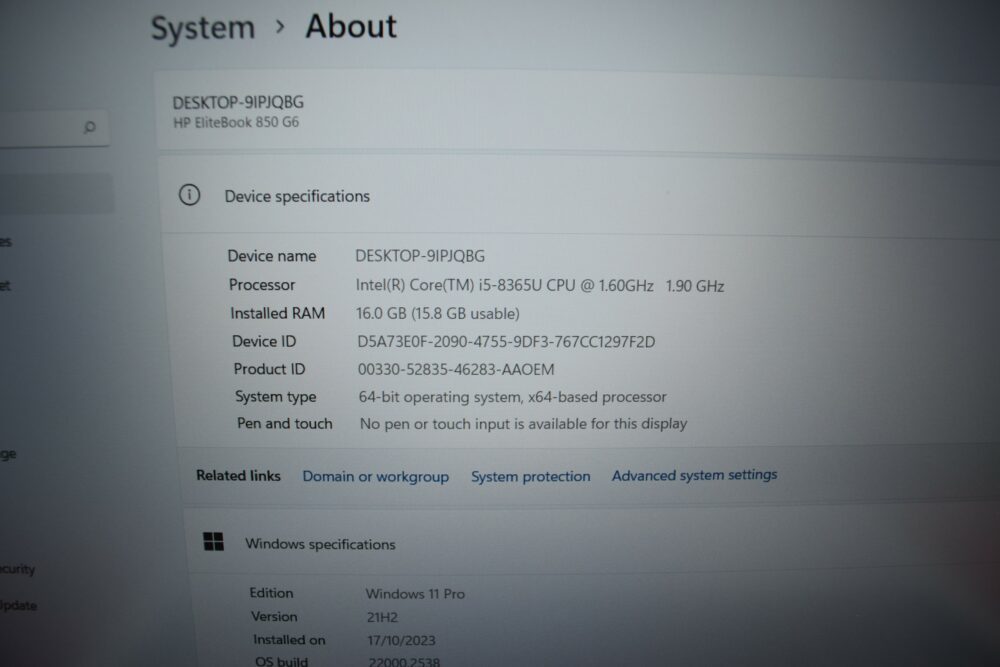The width and height of the screenshot is (1000, 667).
Task: Click the Pen and touch label
Action: point(284,423)
